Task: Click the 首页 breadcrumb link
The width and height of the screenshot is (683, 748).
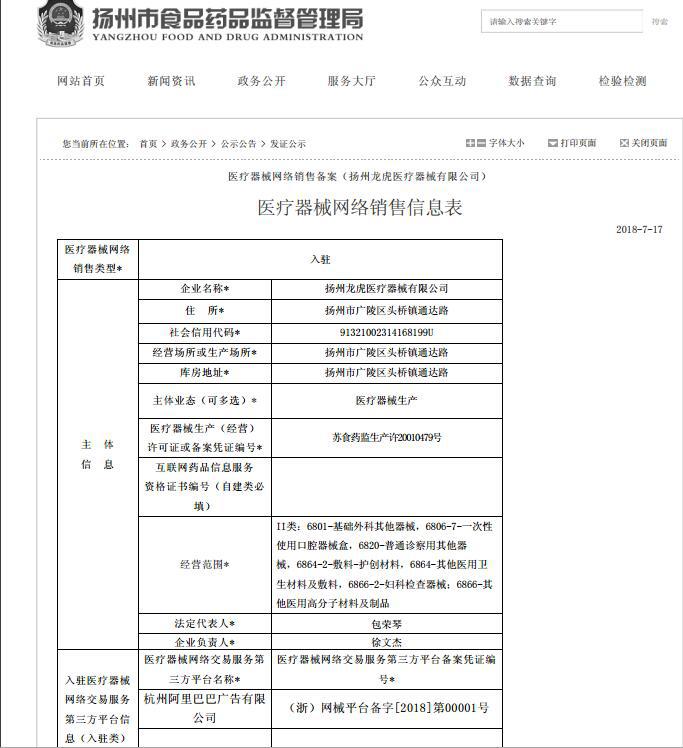Action: pos(148,144)
